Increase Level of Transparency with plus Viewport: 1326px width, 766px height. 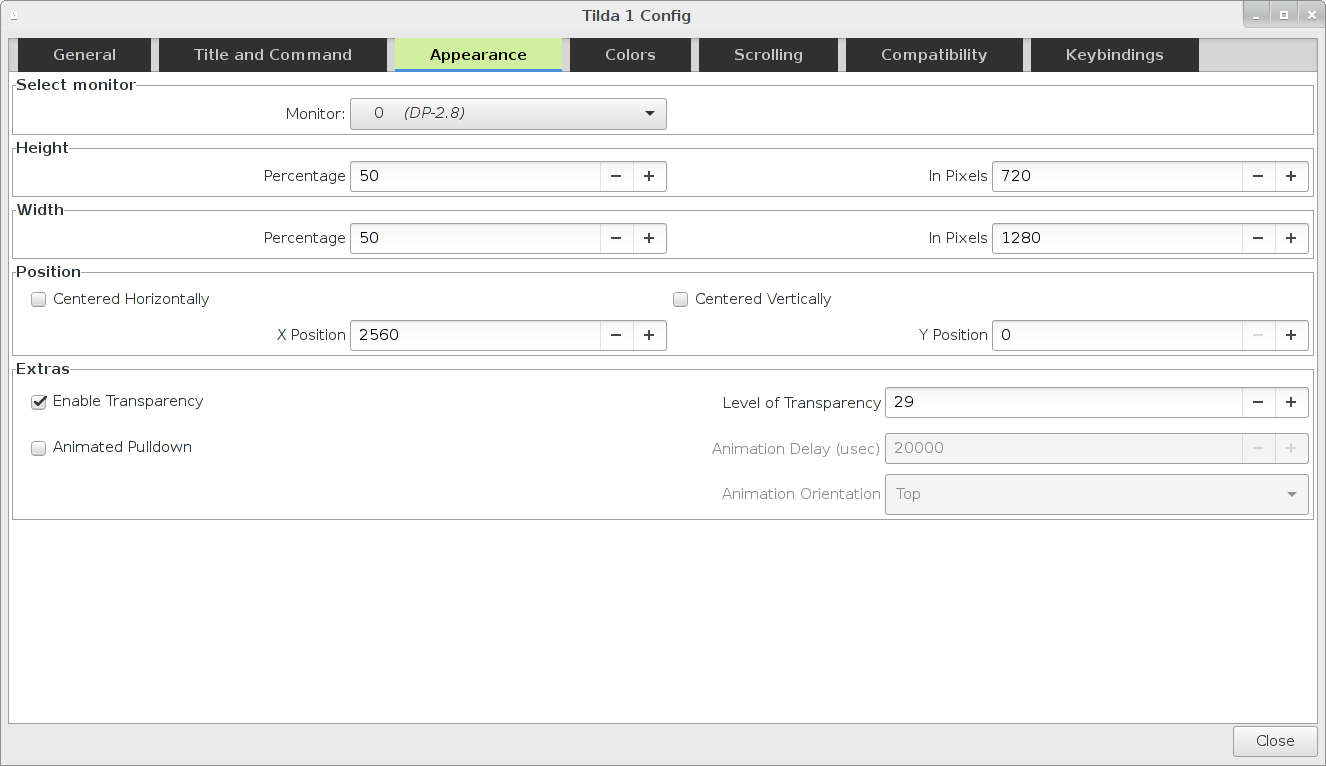(1291, 402)
